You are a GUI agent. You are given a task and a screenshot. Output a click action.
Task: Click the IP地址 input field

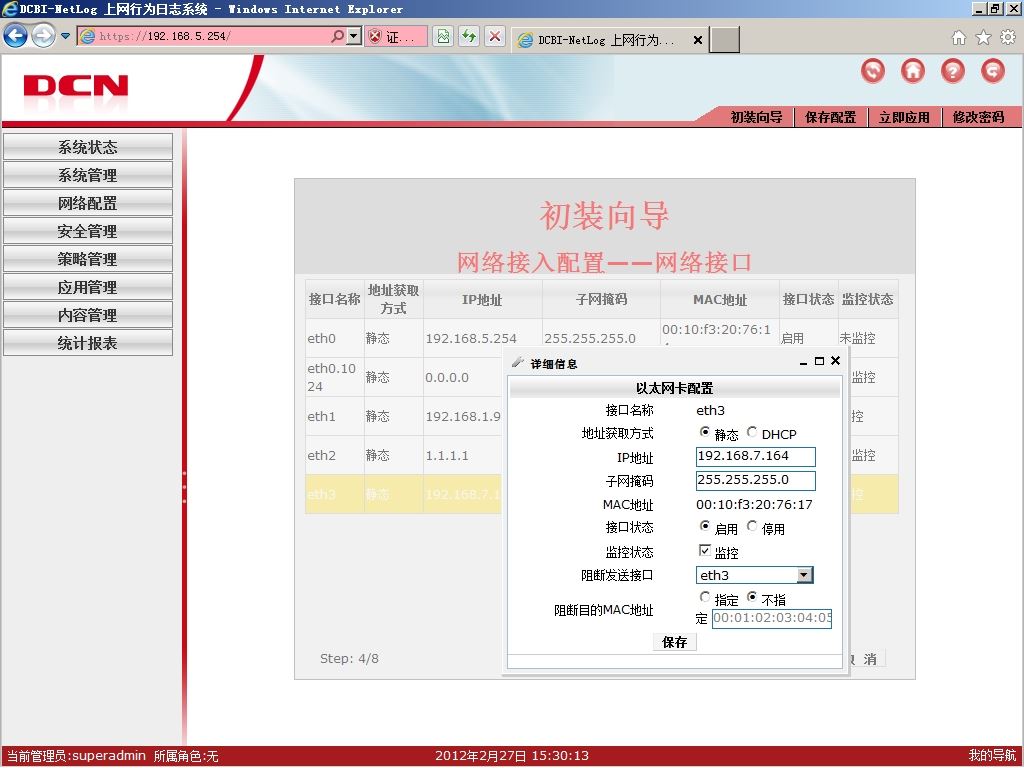point(756,456)
